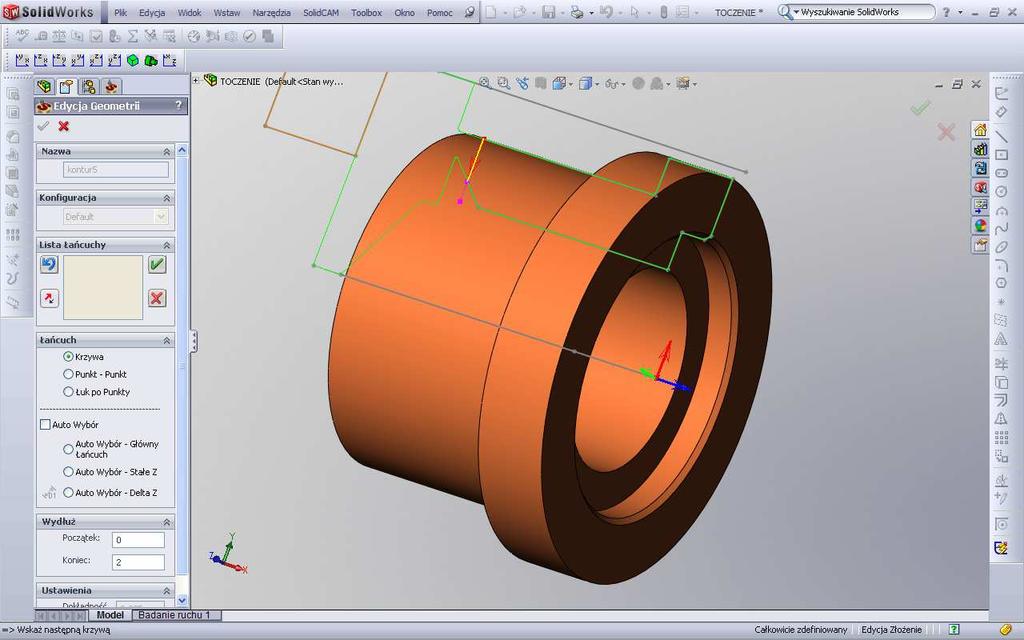Screen dimensions: 1024x640
Task: Open the Okno menu
Action: coord(404,12)
